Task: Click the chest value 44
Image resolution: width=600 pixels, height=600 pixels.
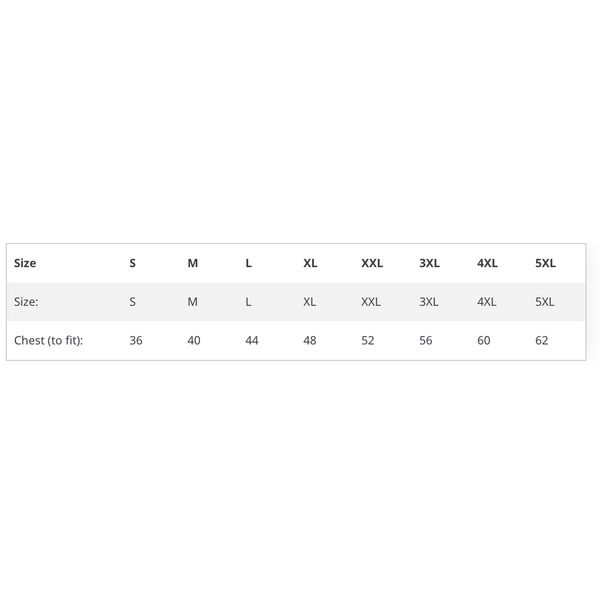Action: [x=252, y=340]
